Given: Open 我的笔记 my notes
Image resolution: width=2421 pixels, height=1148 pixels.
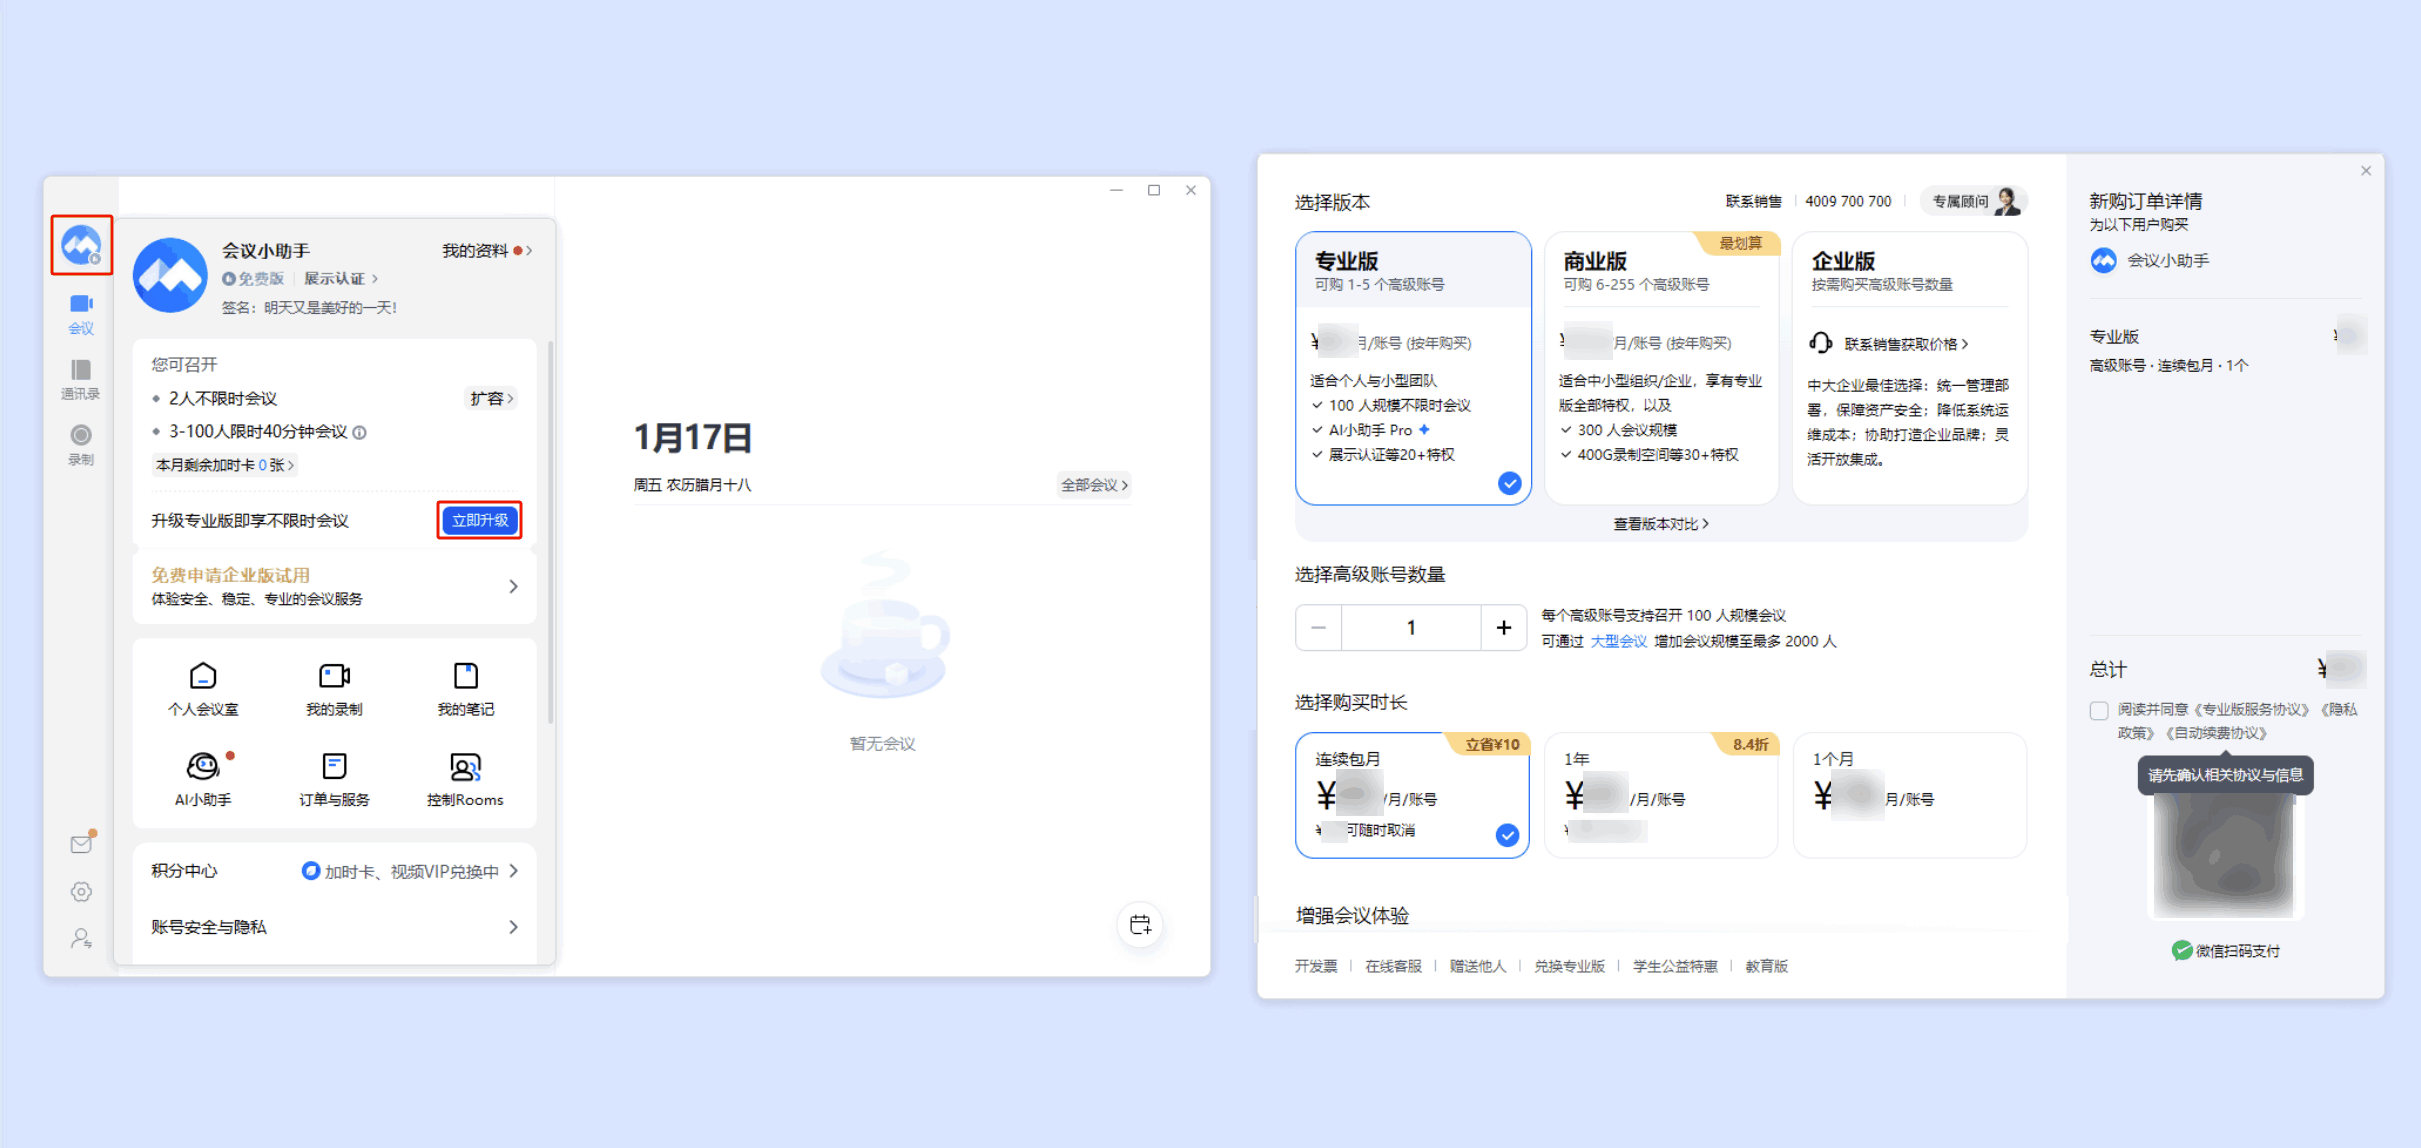Looking at the screenshot, I should 465,689.
